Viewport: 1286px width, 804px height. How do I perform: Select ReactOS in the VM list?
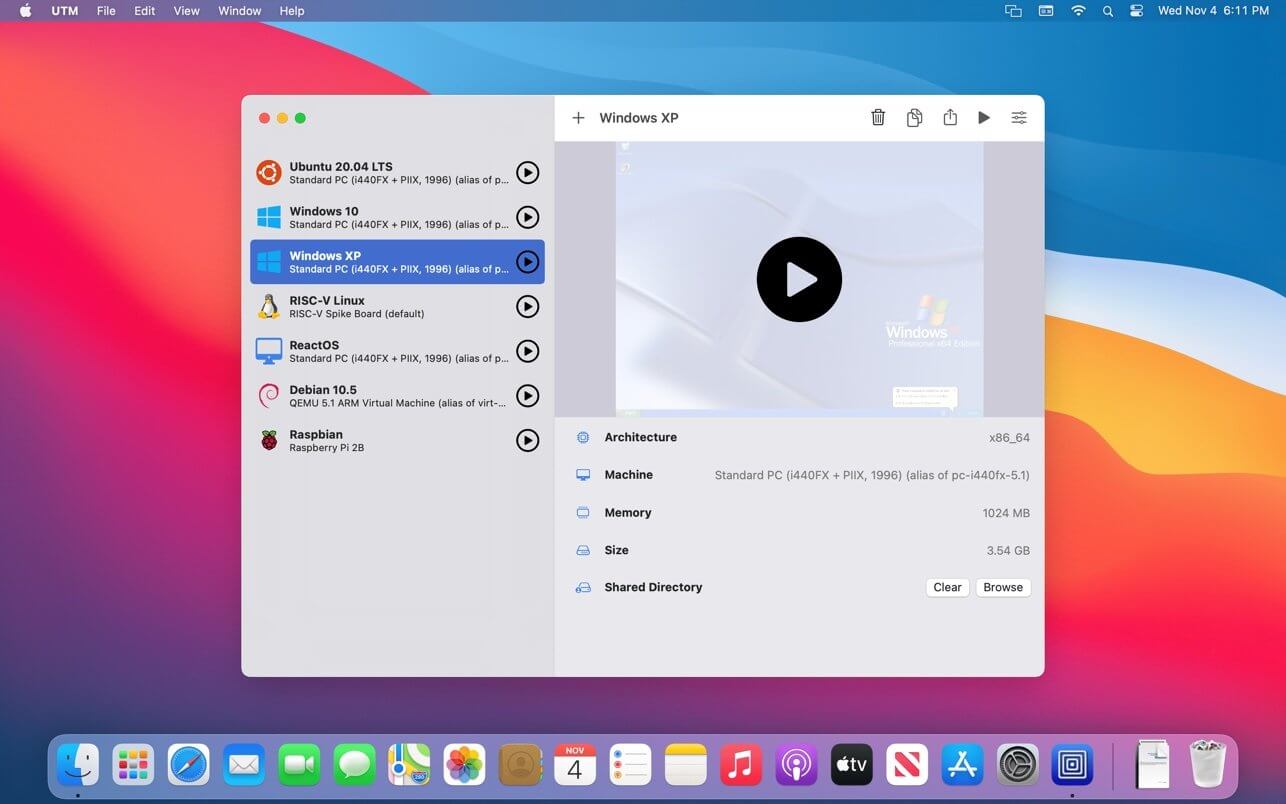click(397, 351)
